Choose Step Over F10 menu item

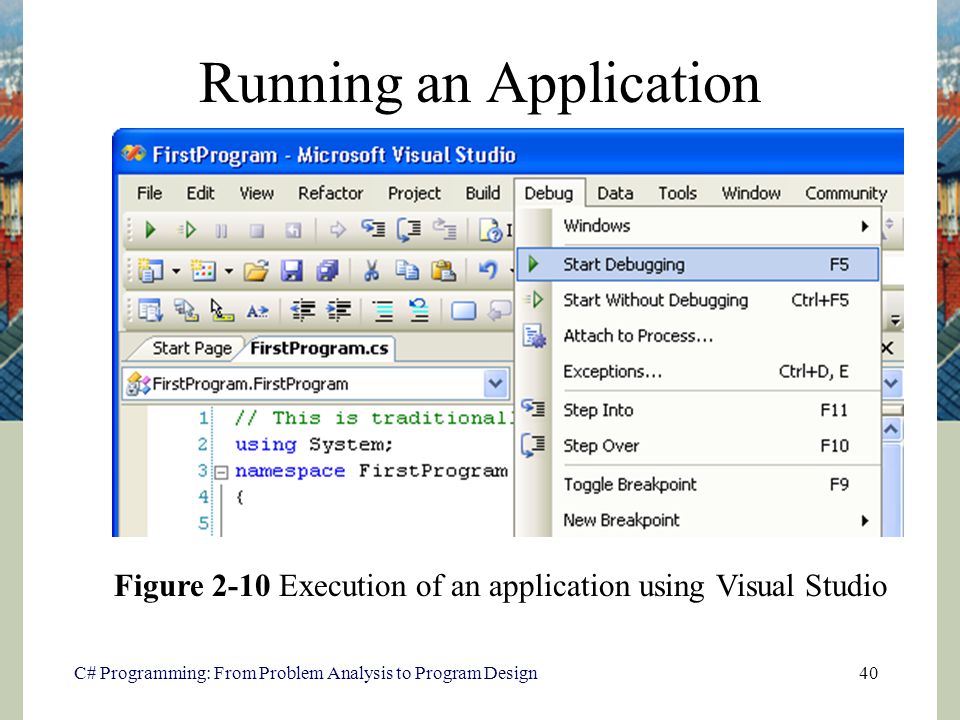coord(698,446)
